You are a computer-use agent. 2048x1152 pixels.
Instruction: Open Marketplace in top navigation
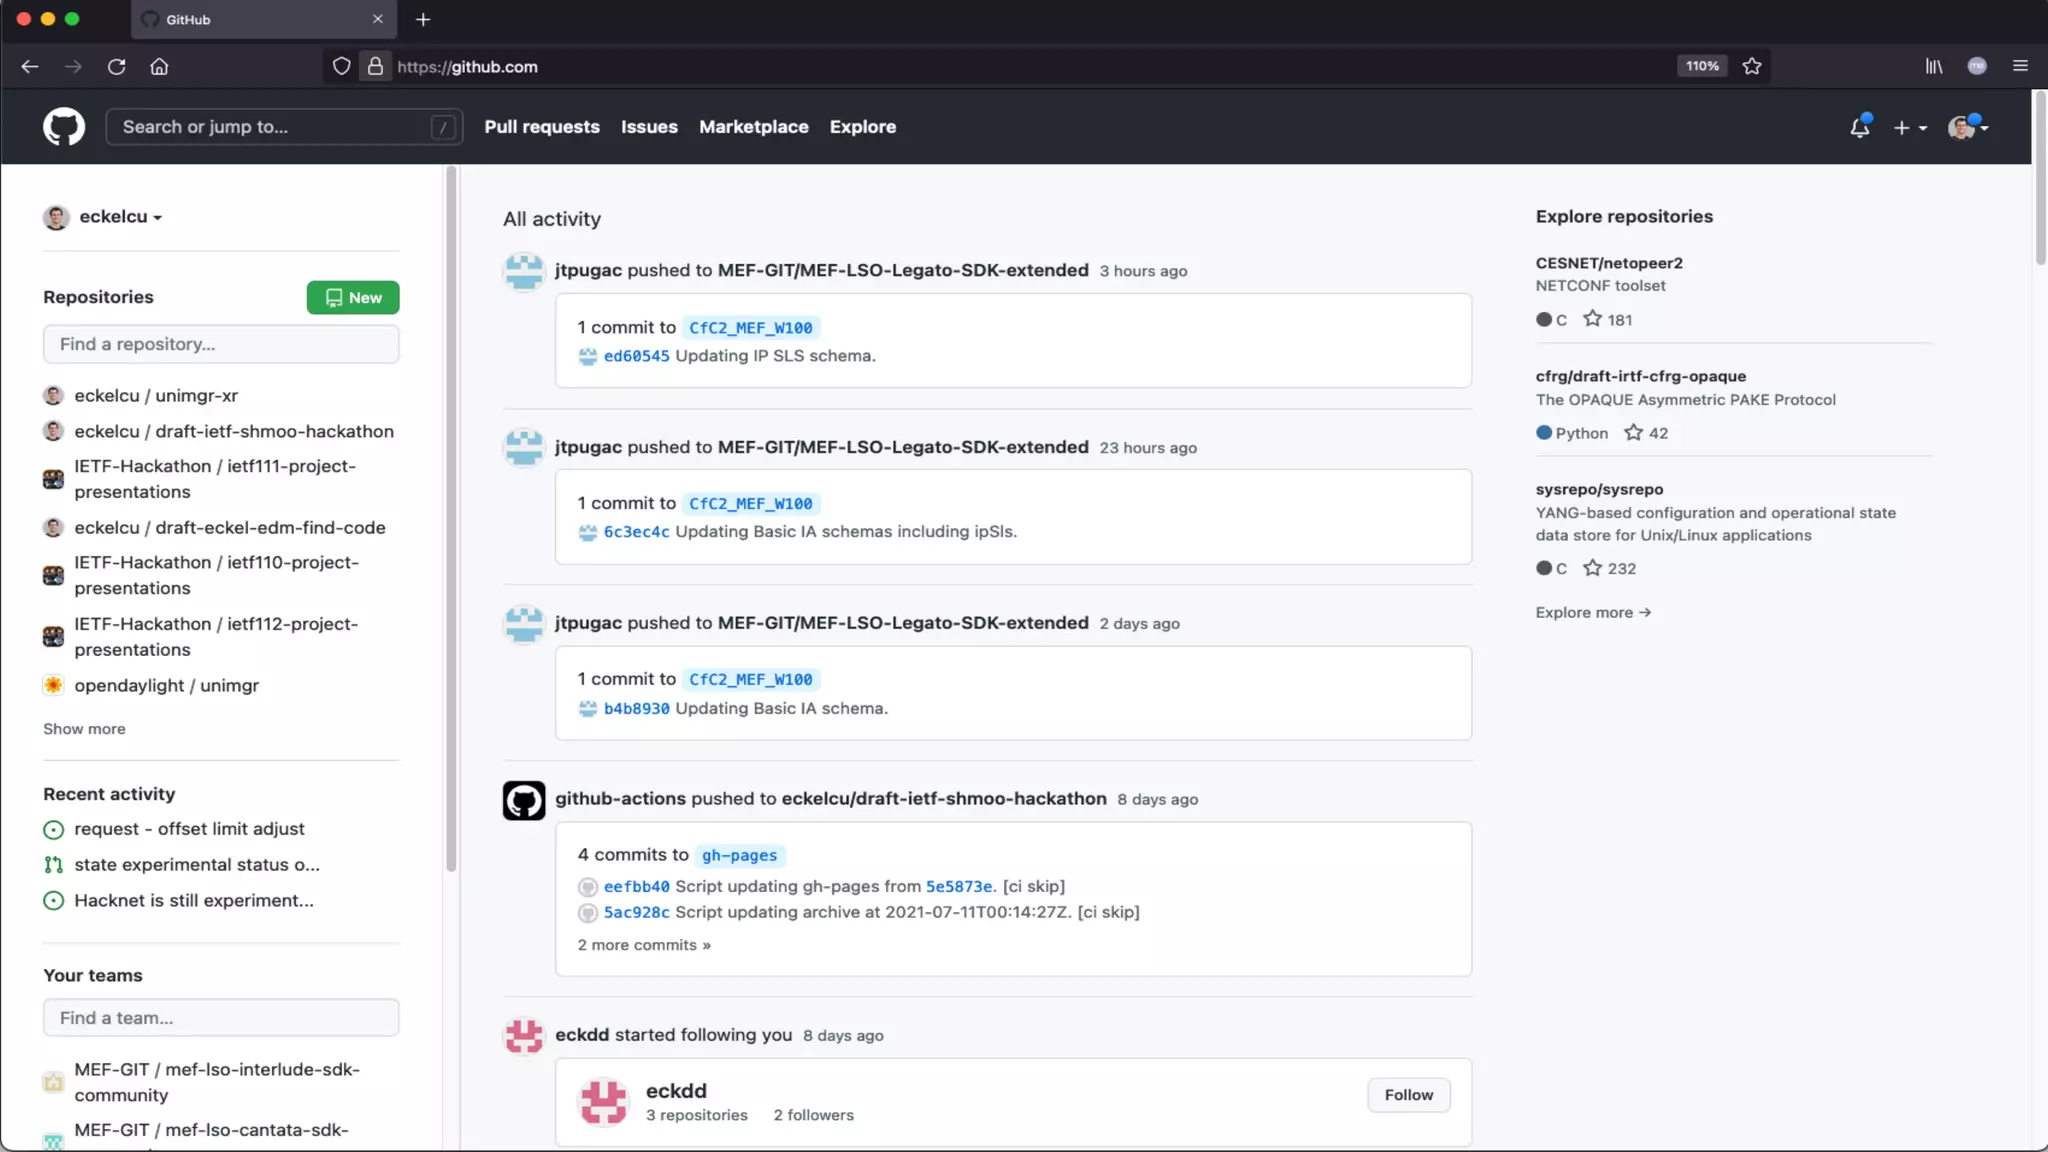tap(753, 127)
